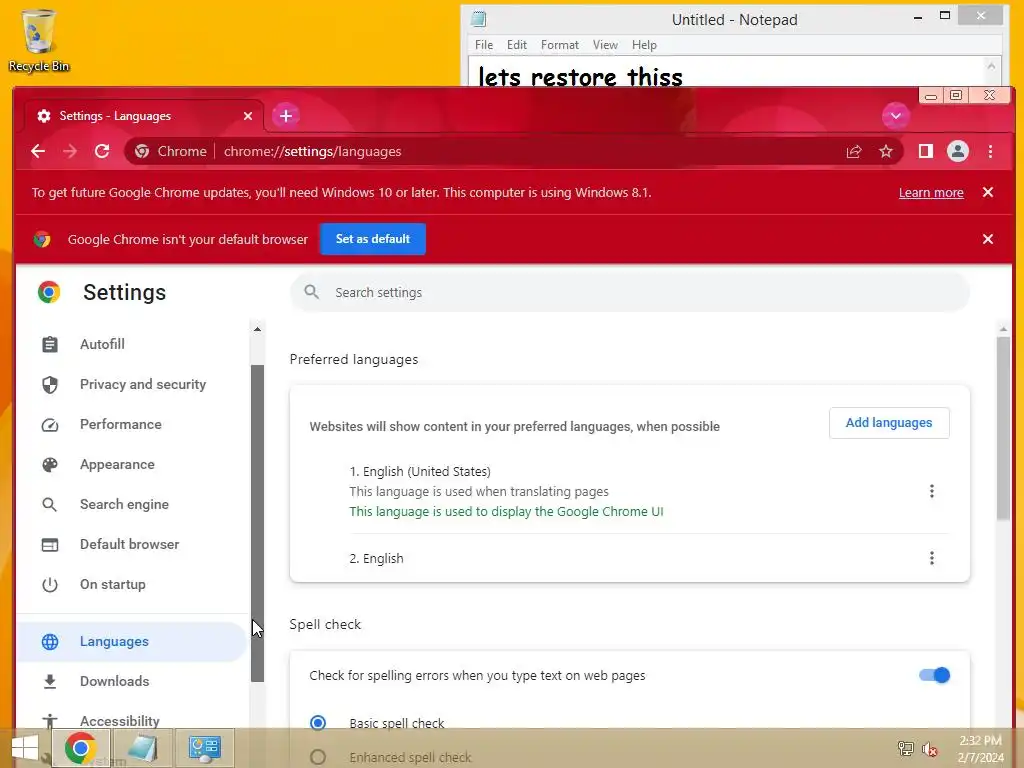The width and height of the screenshot is (1024, 768).
Task: Click the main page scrollbar thumb
Action: [x=1003, y=428]
